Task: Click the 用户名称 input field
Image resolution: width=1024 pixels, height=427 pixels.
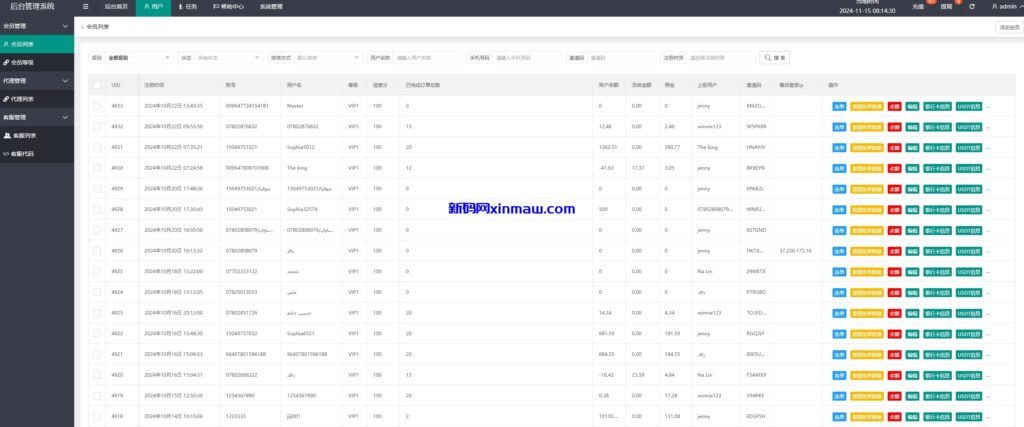Action: pos(428,58)
